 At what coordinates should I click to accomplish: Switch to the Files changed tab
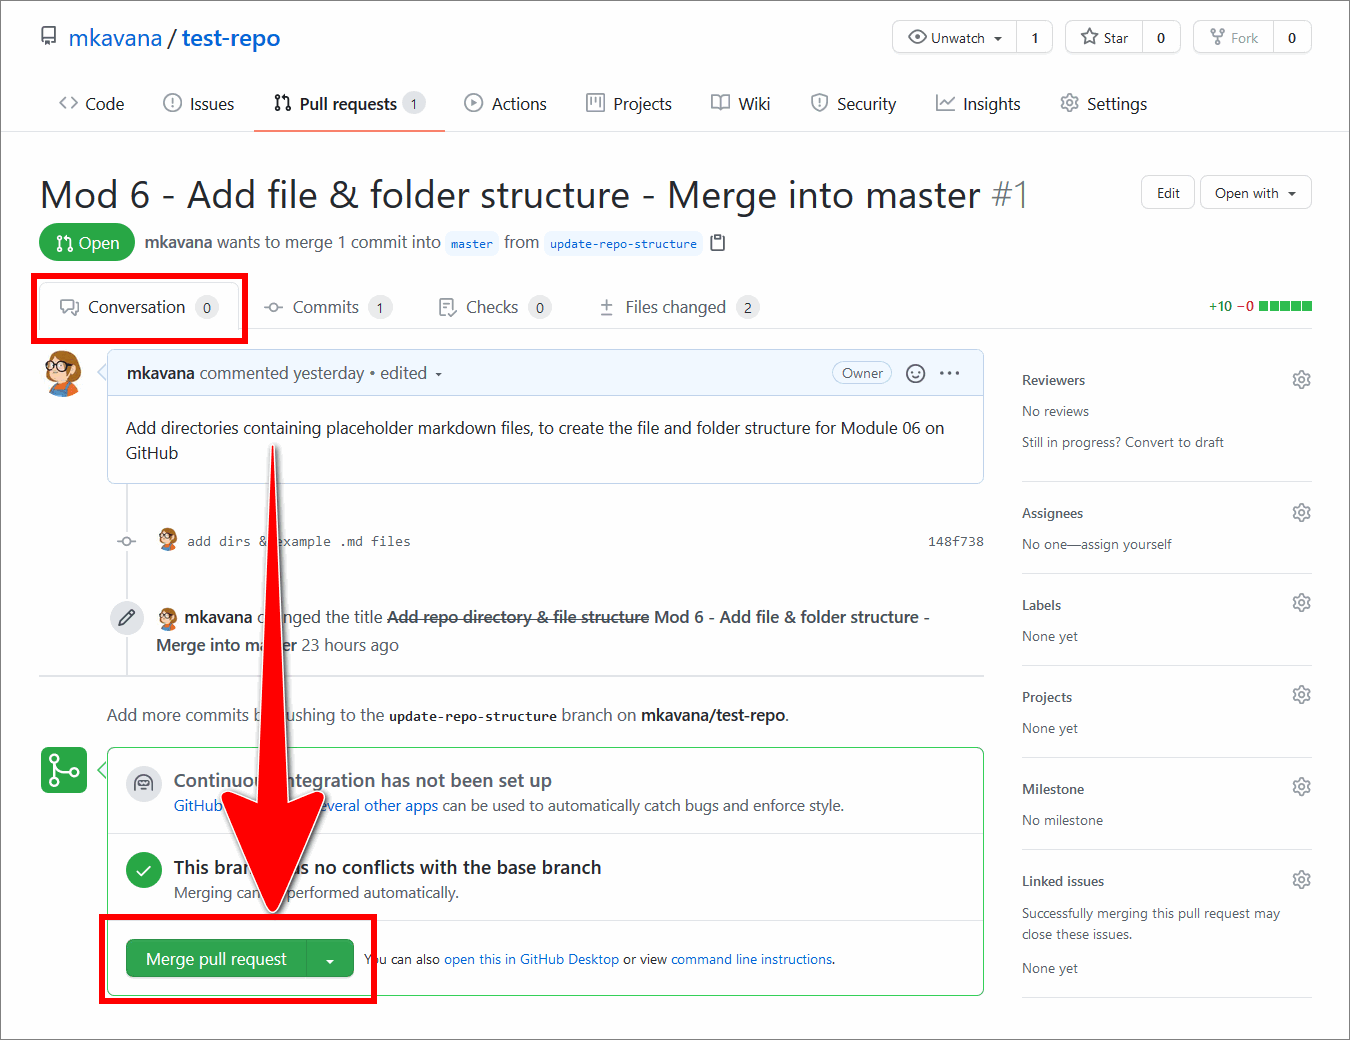coord(679,307)
